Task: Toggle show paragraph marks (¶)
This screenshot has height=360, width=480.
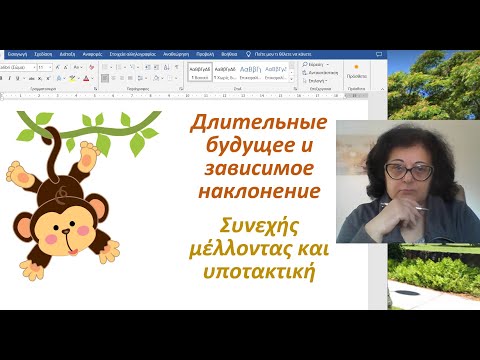Action: 177,67
